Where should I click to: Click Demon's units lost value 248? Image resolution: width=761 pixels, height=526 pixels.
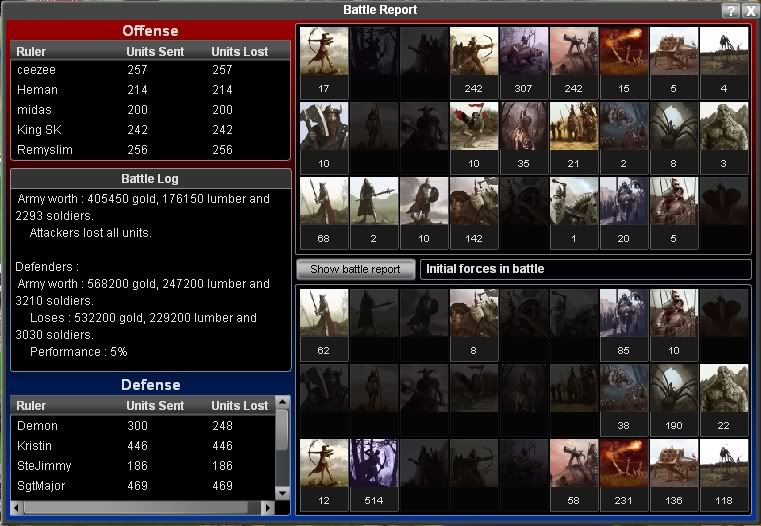pos(222,426)
